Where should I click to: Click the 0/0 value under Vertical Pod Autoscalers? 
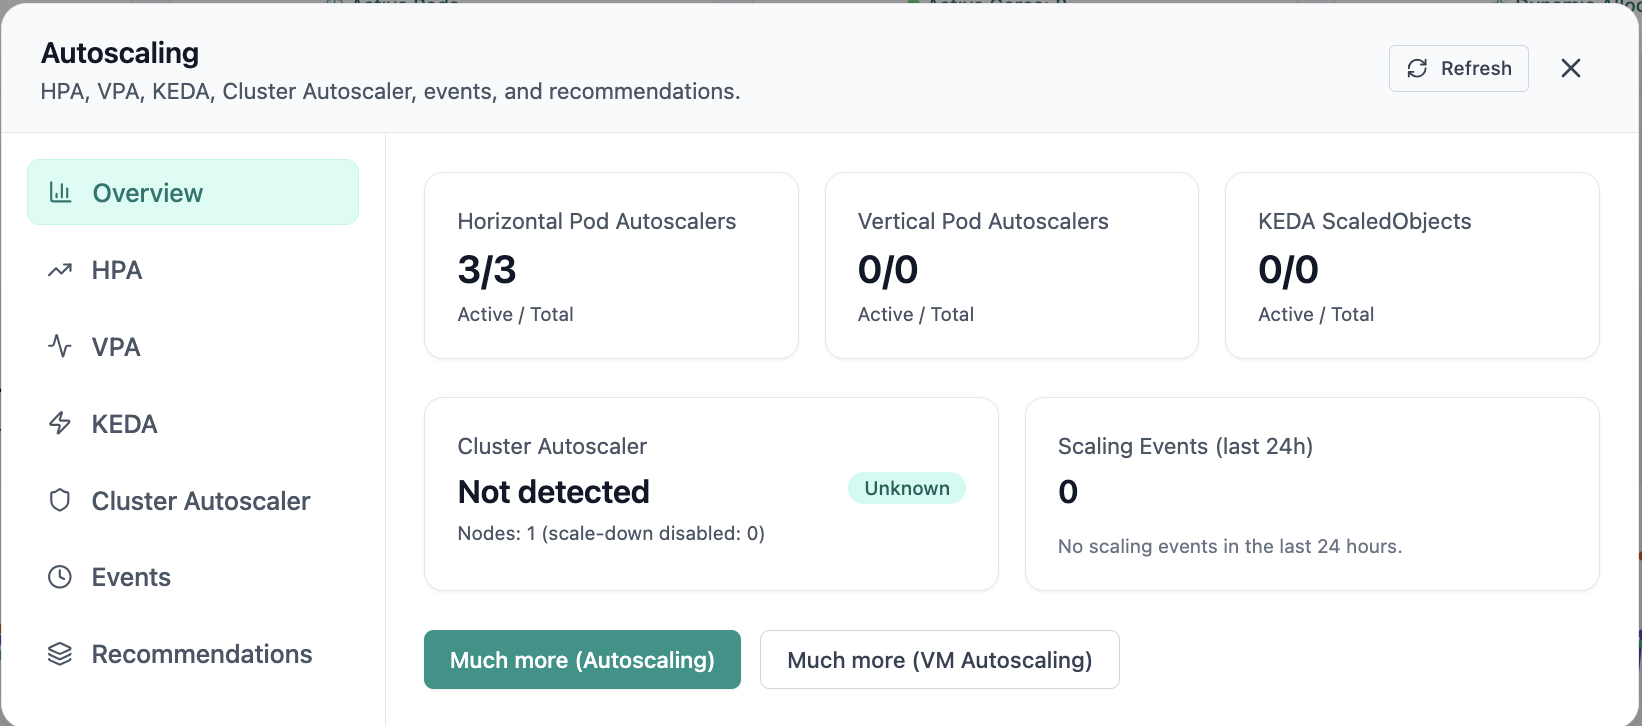coord(888,270)
